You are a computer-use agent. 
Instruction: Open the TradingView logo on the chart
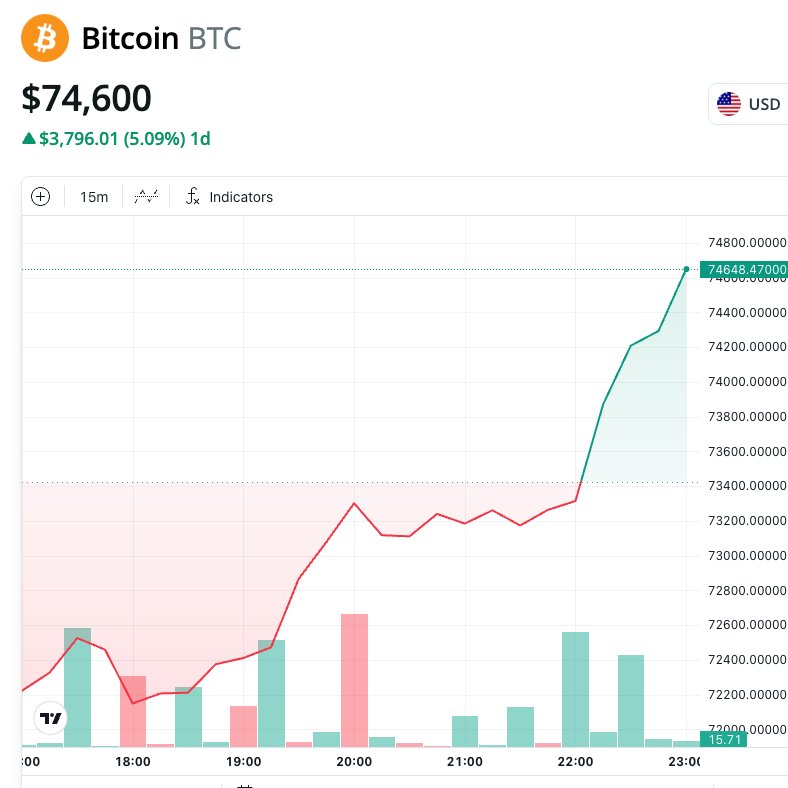(x=51, y=718)
